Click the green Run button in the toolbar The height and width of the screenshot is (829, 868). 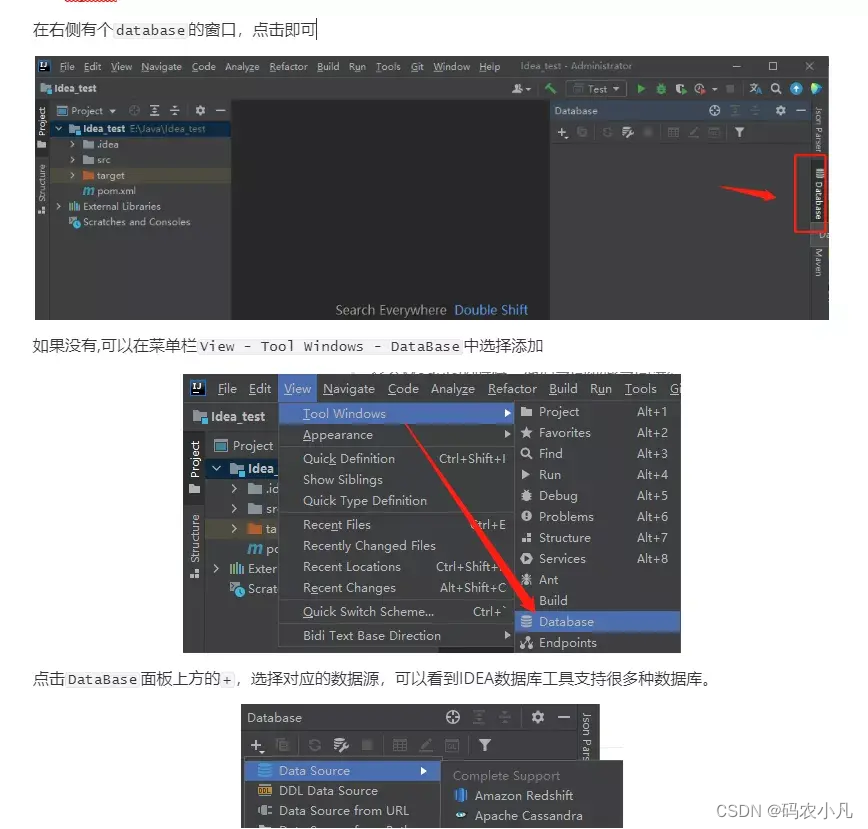(x=641, y=88)
